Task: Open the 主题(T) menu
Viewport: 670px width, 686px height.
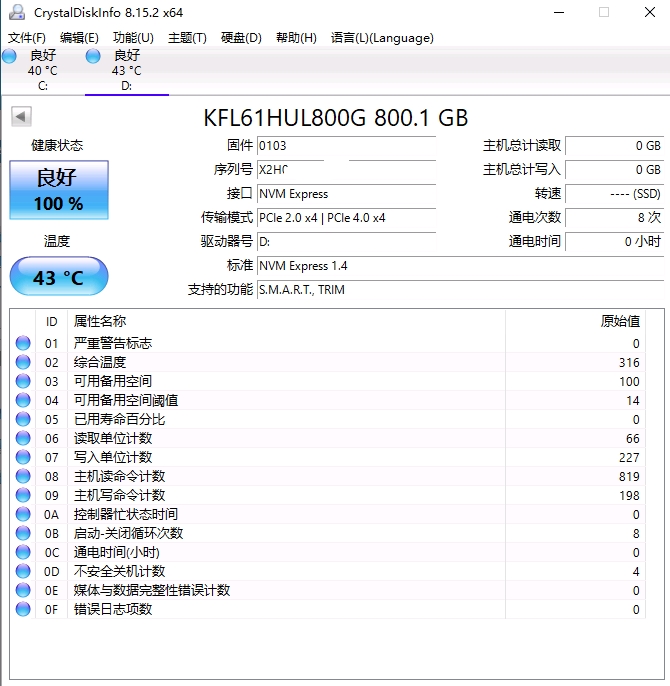Action: click(187, 38)
